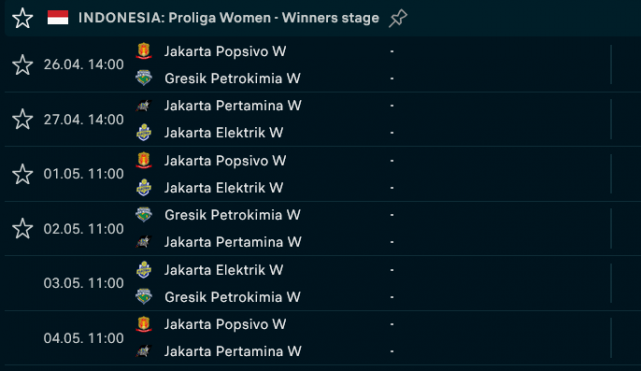Select Jakarta Pertamina W in 27.04. match
641x371 pixels.
233,105
